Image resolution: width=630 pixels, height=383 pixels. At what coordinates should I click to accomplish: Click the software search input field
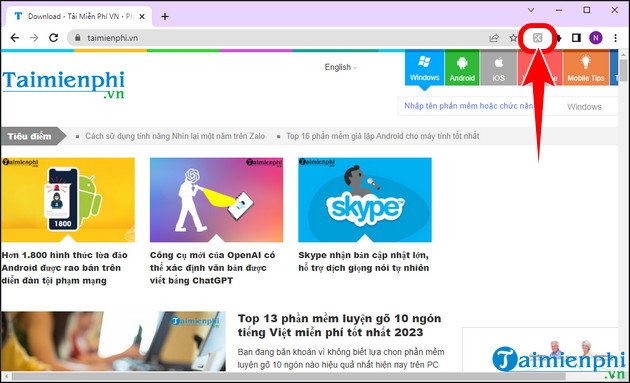470,106
